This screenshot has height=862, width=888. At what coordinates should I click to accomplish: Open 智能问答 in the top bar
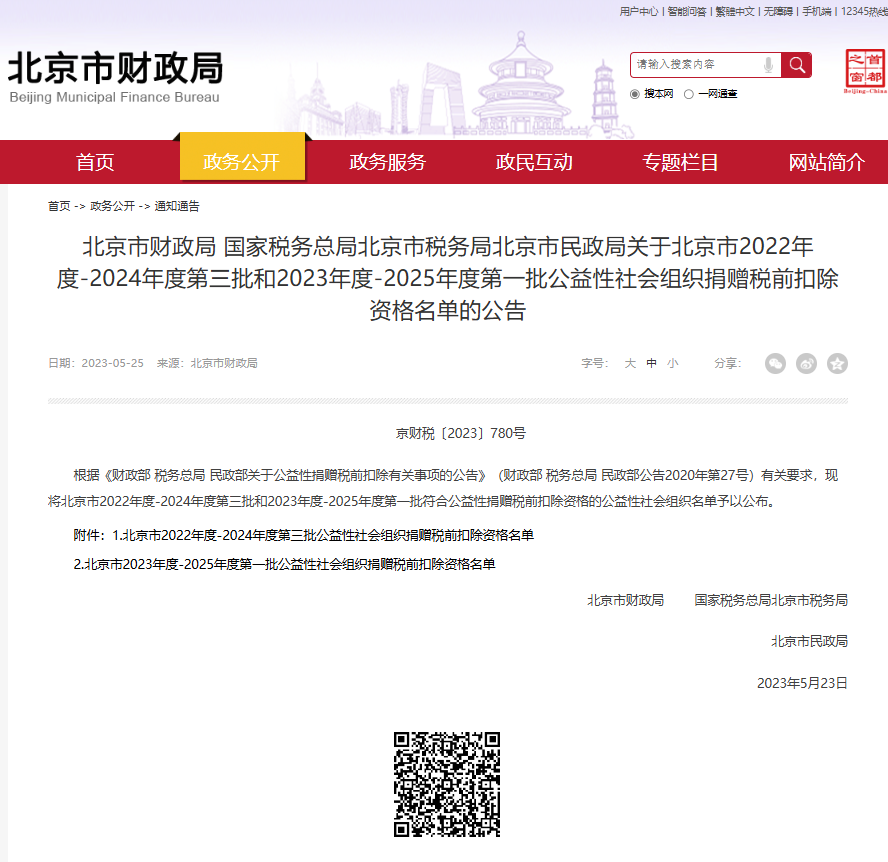click(687, 11)
